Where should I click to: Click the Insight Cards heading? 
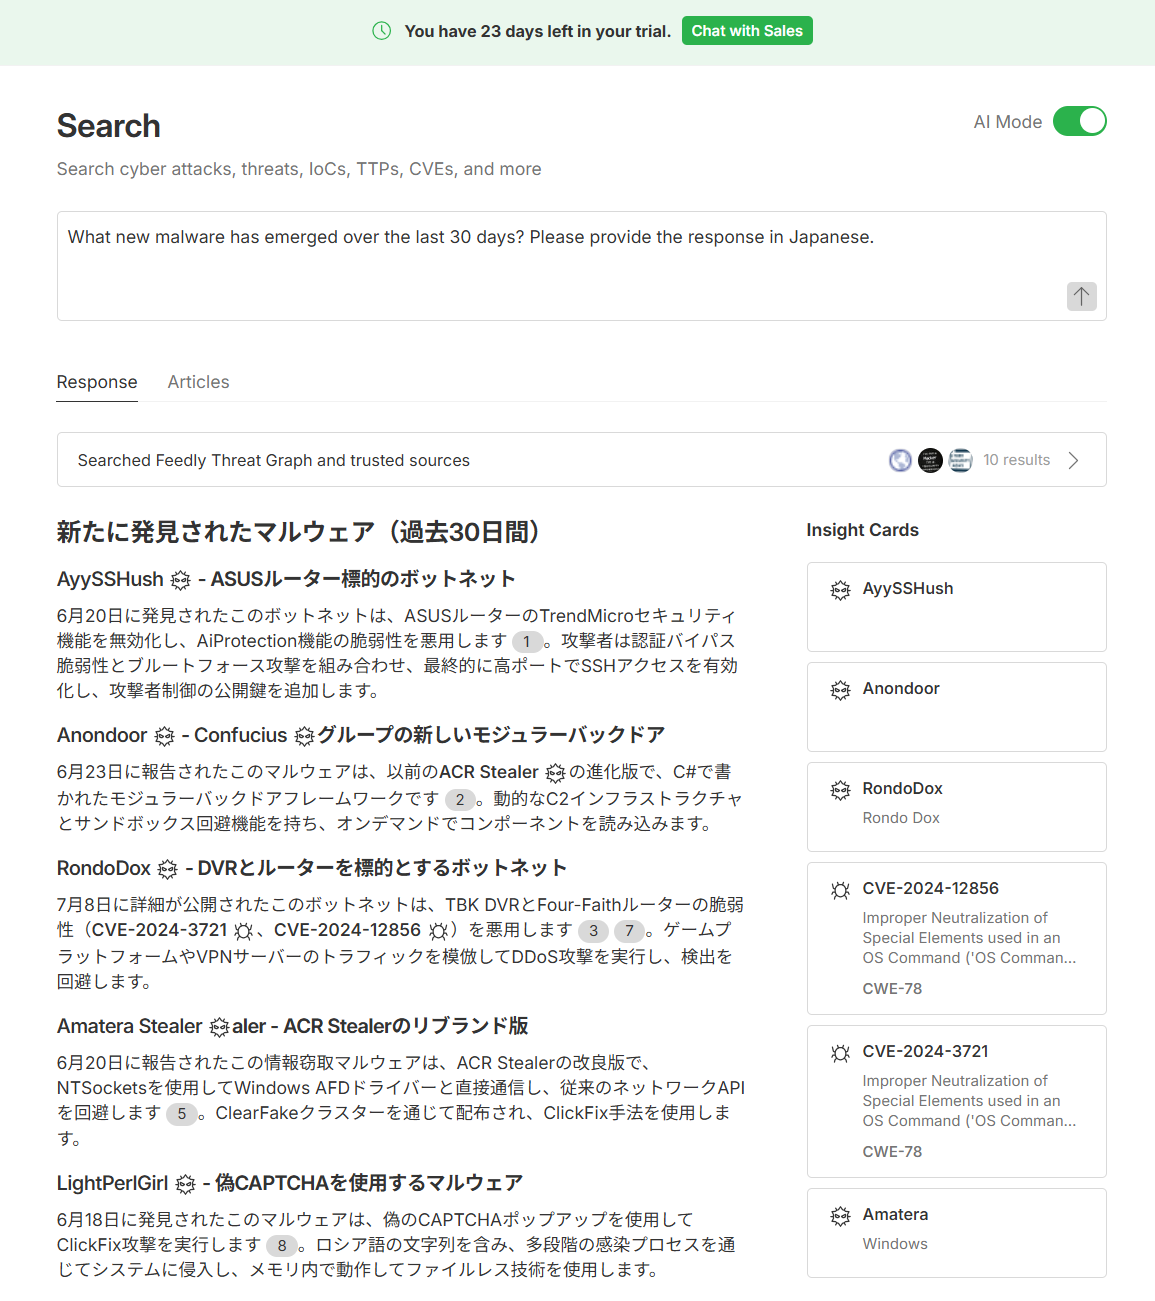[x=863, y=530]
